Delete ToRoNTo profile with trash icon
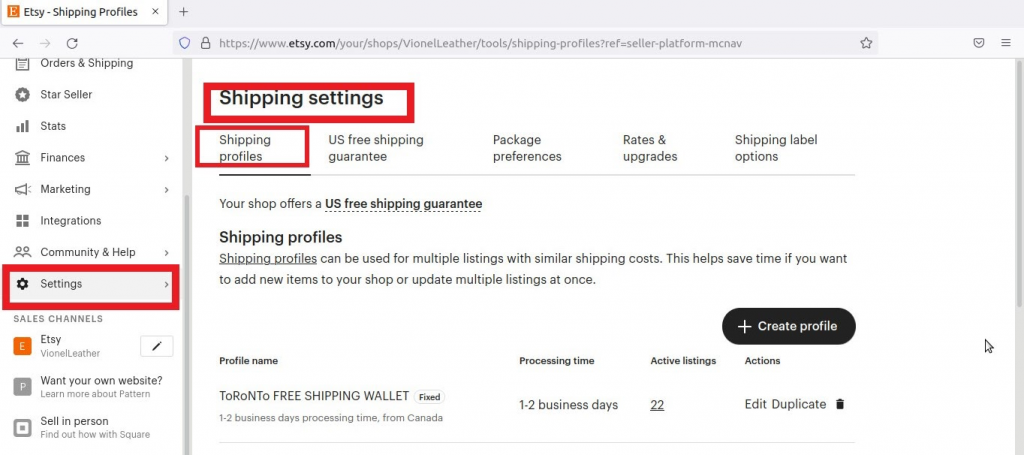This screenshot has width=1024, height=455. (x=840, y=404)
